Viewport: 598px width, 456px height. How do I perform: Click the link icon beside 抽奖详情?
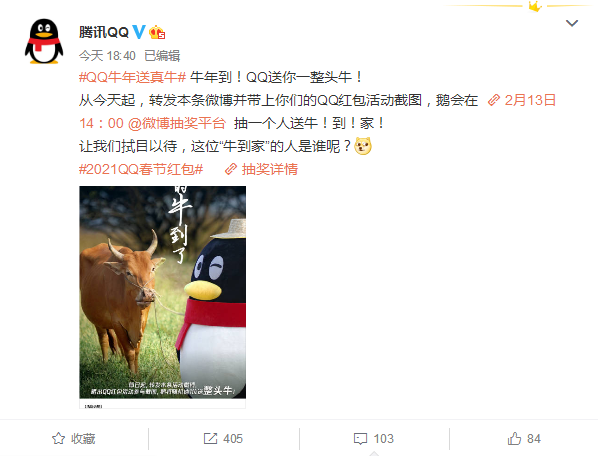click(x=231, y=169)
